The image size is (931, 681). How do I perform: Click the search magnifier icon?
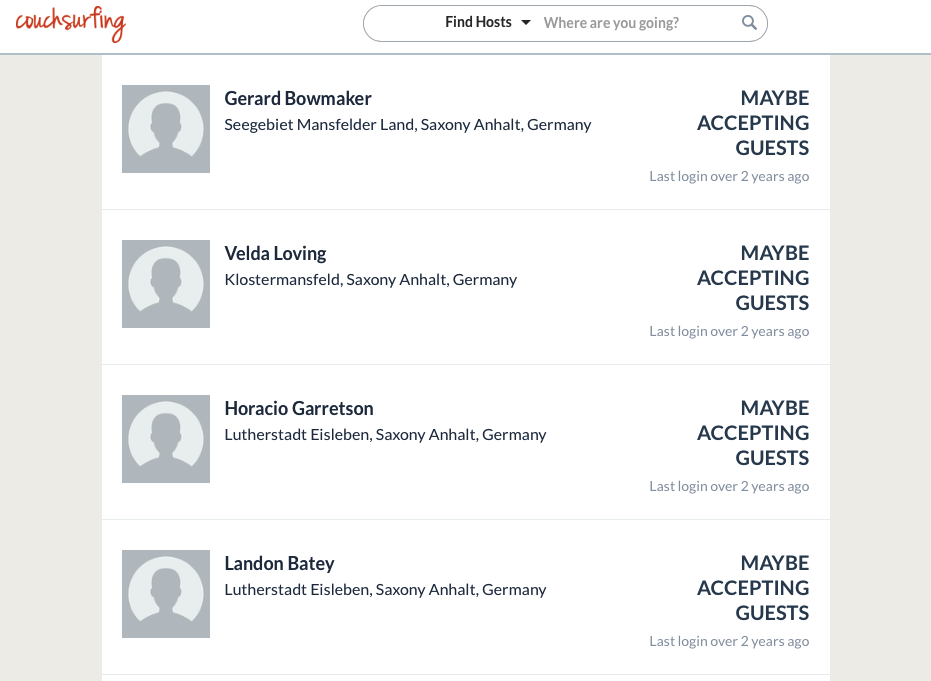click(749, 23)
